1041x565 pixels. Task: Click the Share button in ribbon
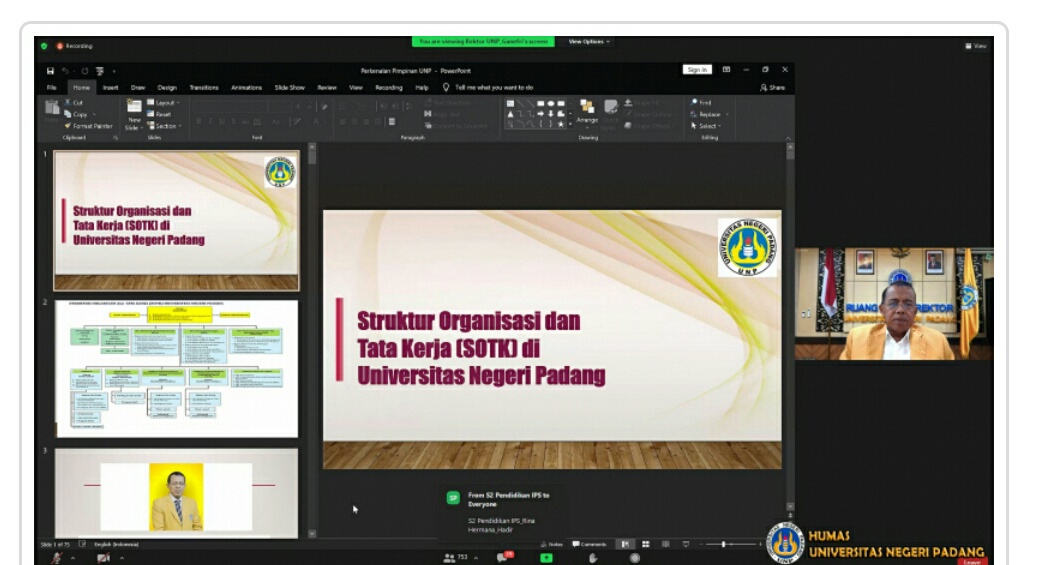(773, 87)
